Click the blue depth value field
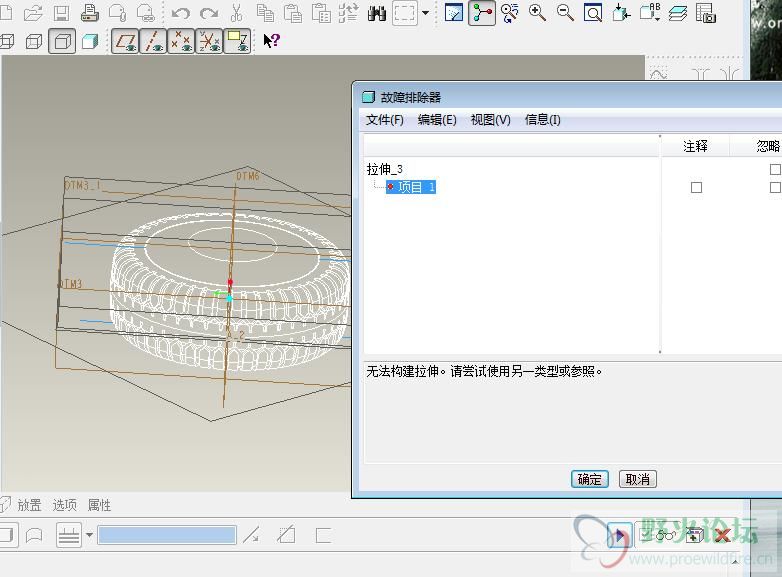The width and height of the screenshot is (782, 577). point(167,536)
